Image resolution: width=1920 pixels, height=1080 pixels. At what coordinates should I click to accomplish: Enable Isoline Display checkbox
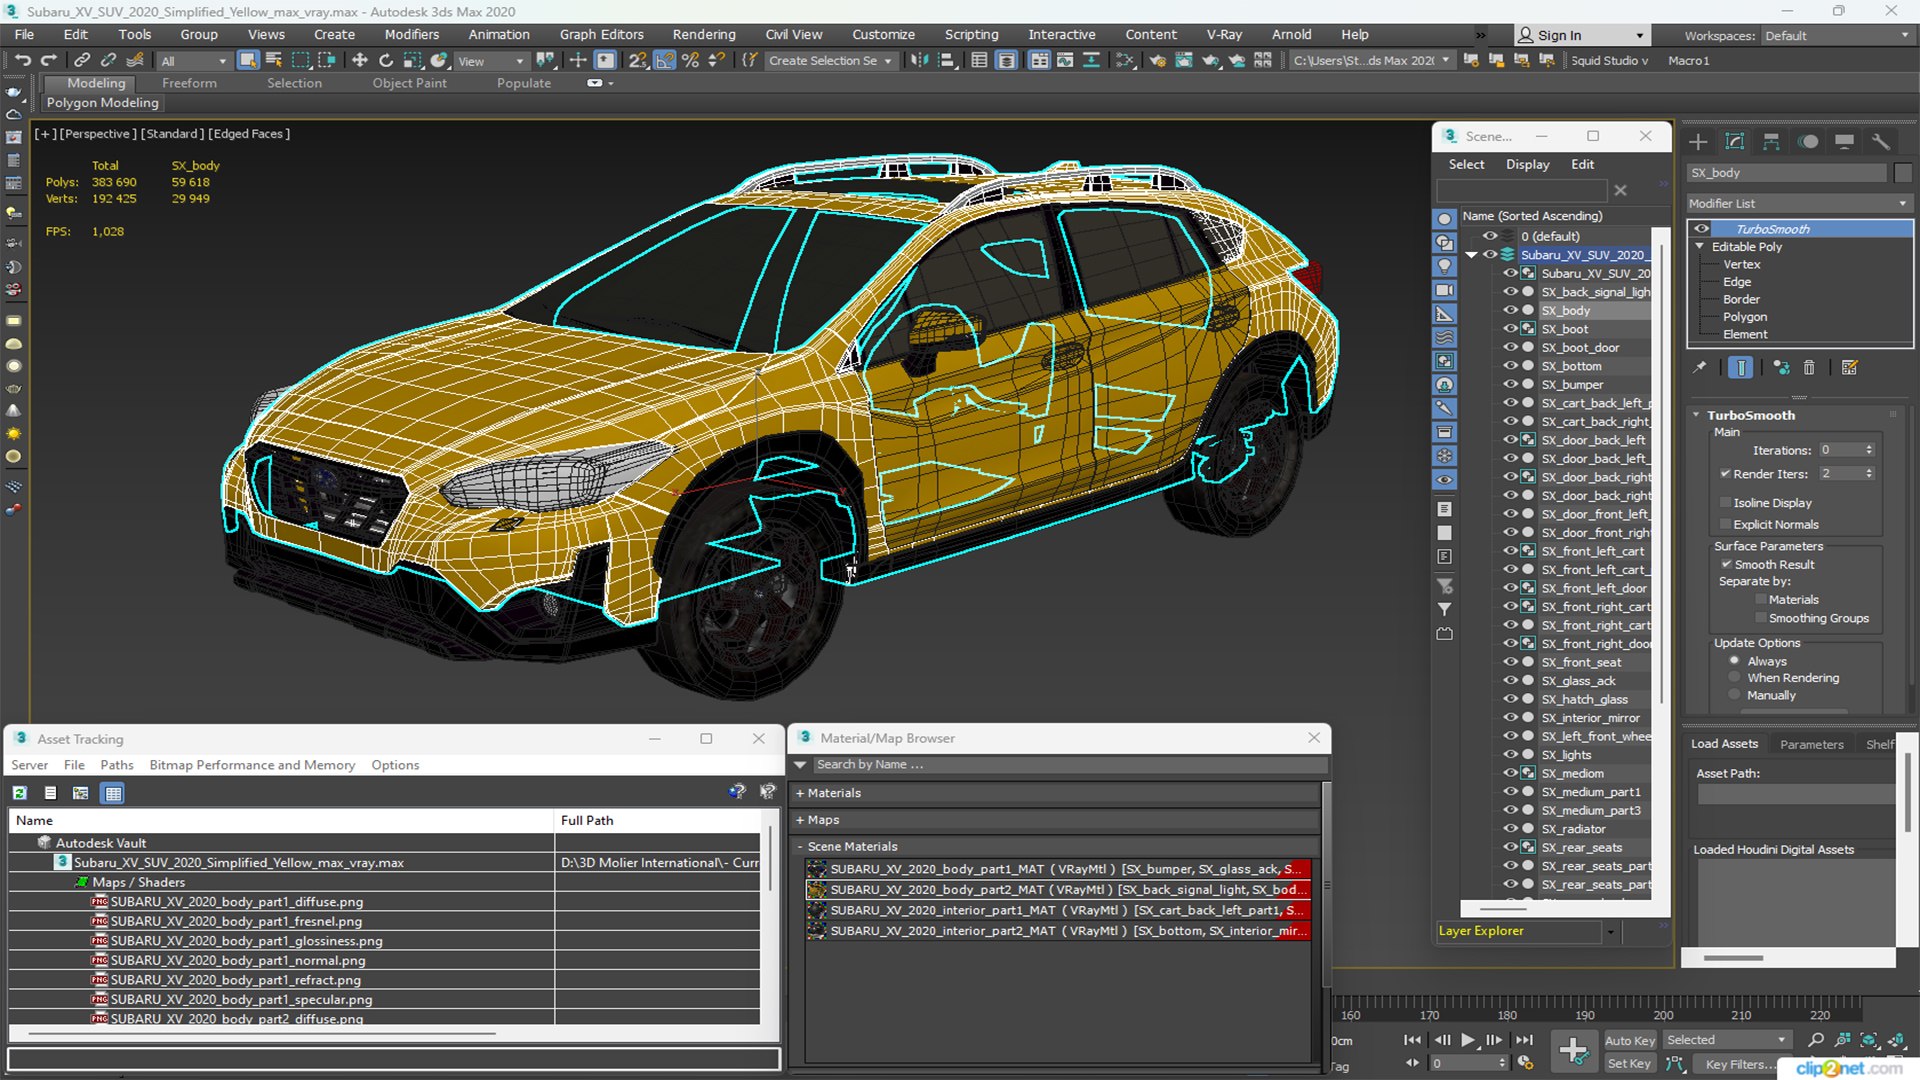coord(1726,503)
